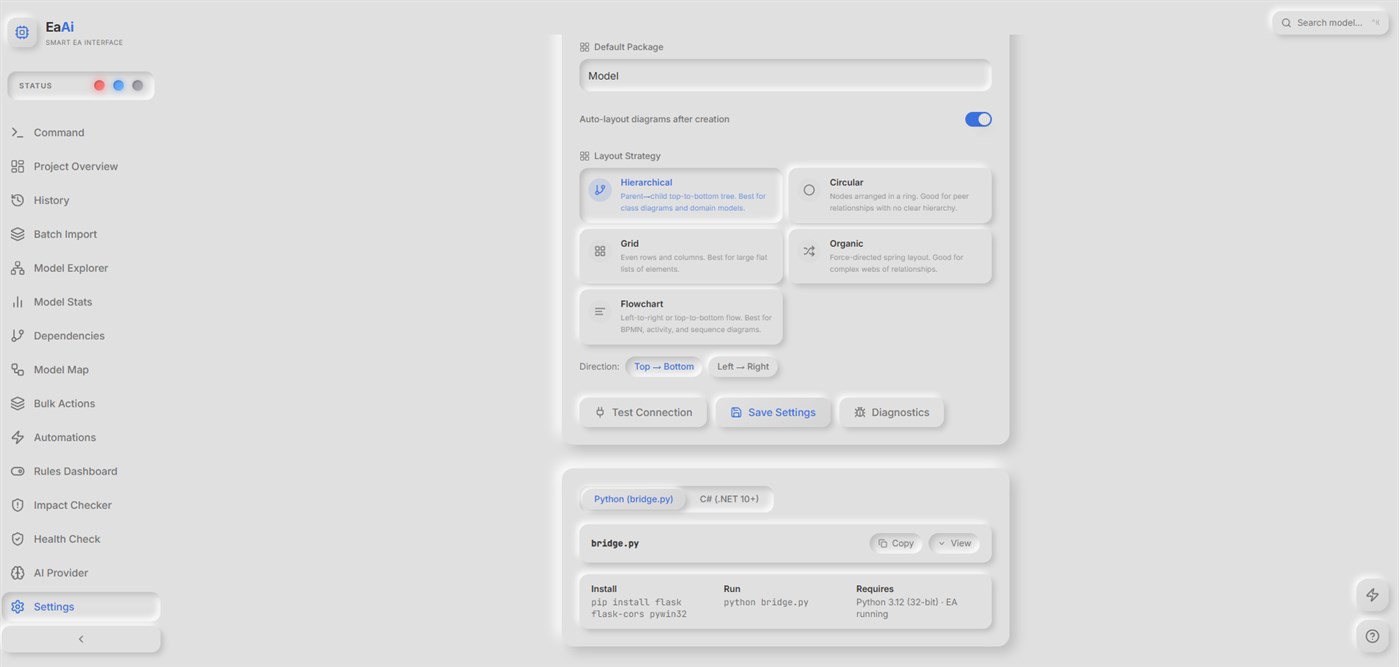Open Rules Dashboard page
1399x667 pixels.
tap(80, 471)
